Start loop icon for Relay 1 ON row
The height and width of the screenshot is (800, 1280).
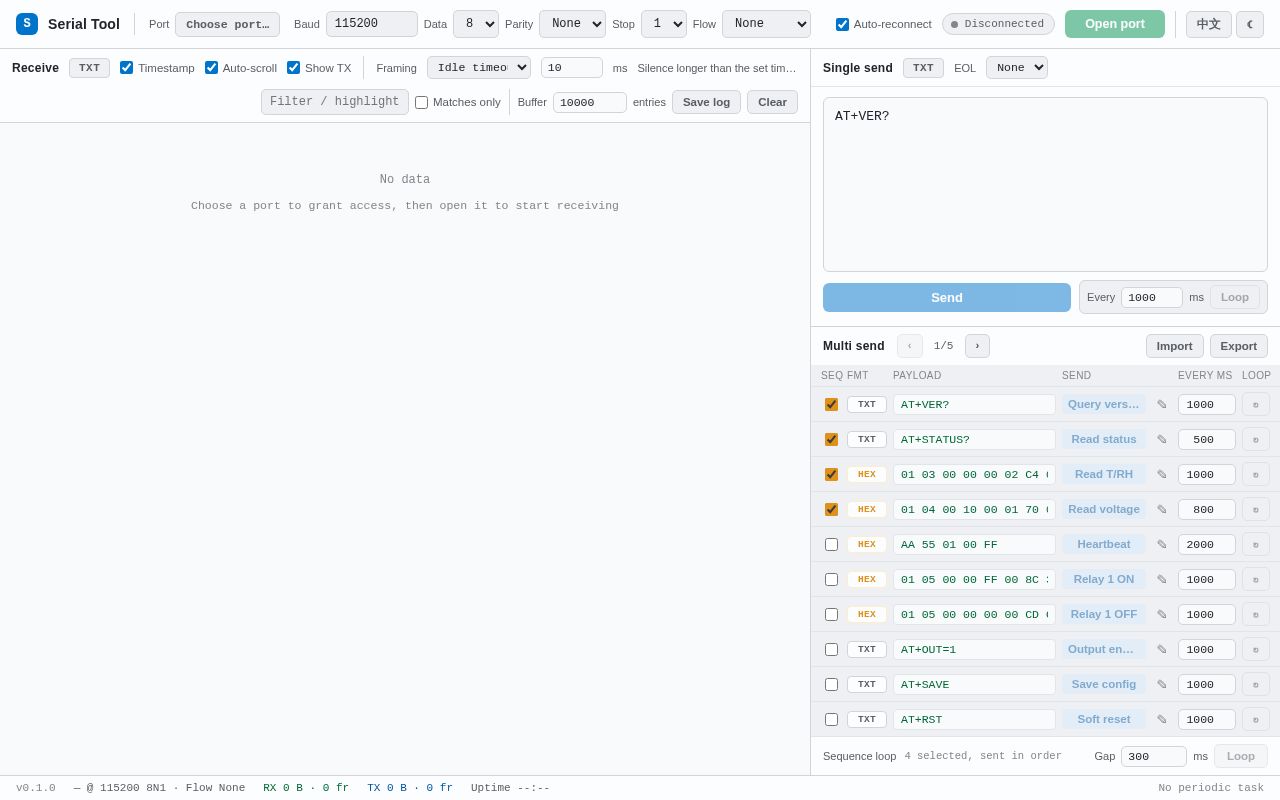point(1256,579)
